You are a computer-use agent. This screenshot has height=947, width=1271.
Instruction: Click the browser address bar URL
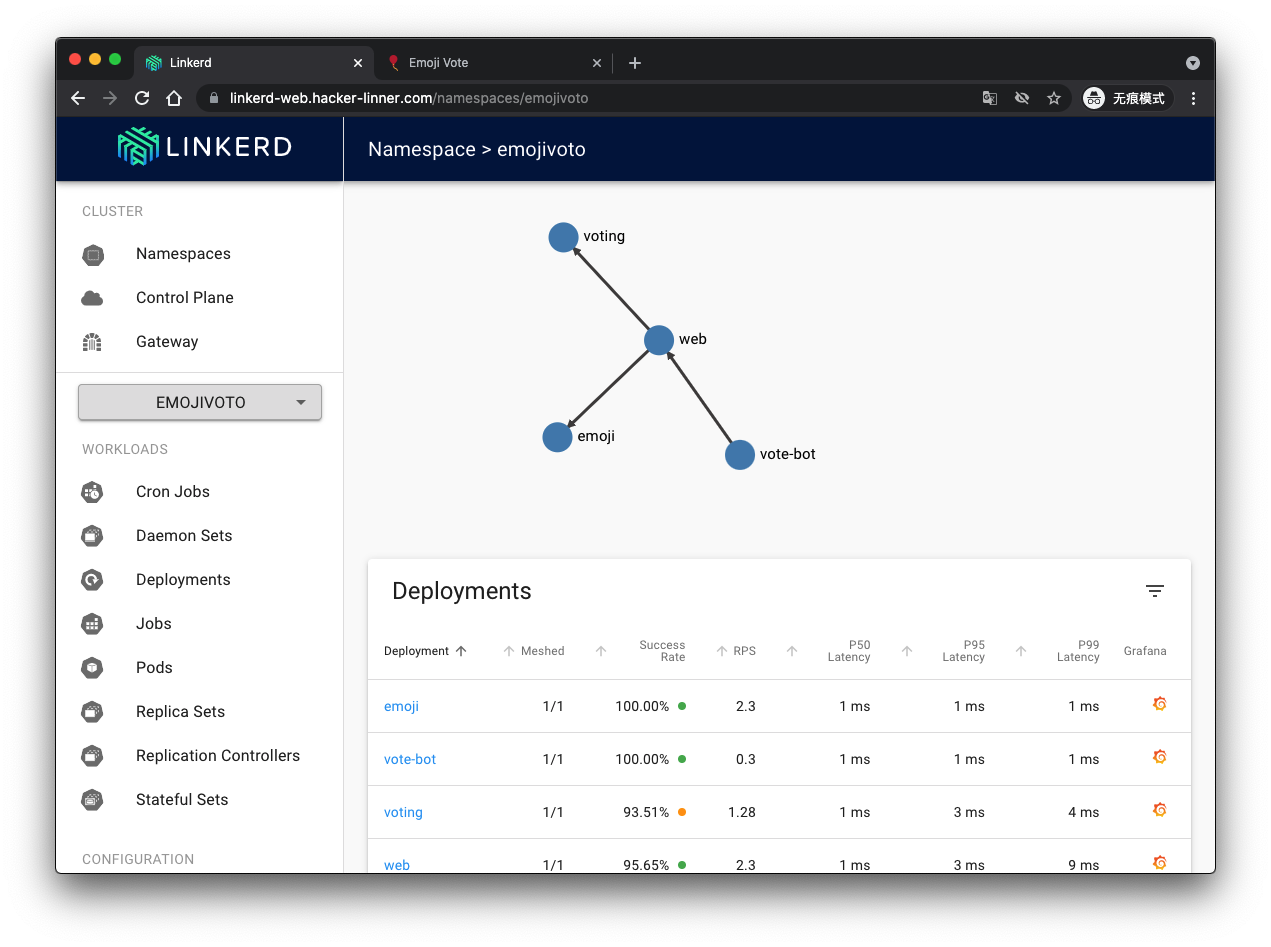pos(409,98)
